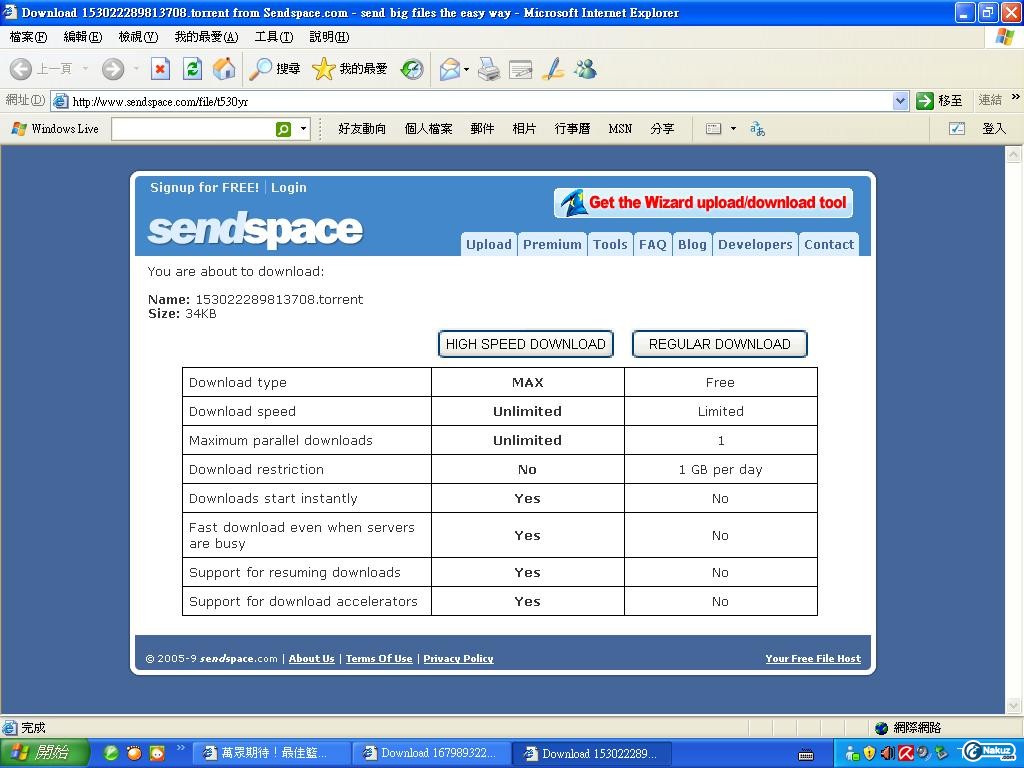Expand the address bar dropdown
This screenshot has width=1024, height=768.
pyautogui.click(x=901, y=101)
